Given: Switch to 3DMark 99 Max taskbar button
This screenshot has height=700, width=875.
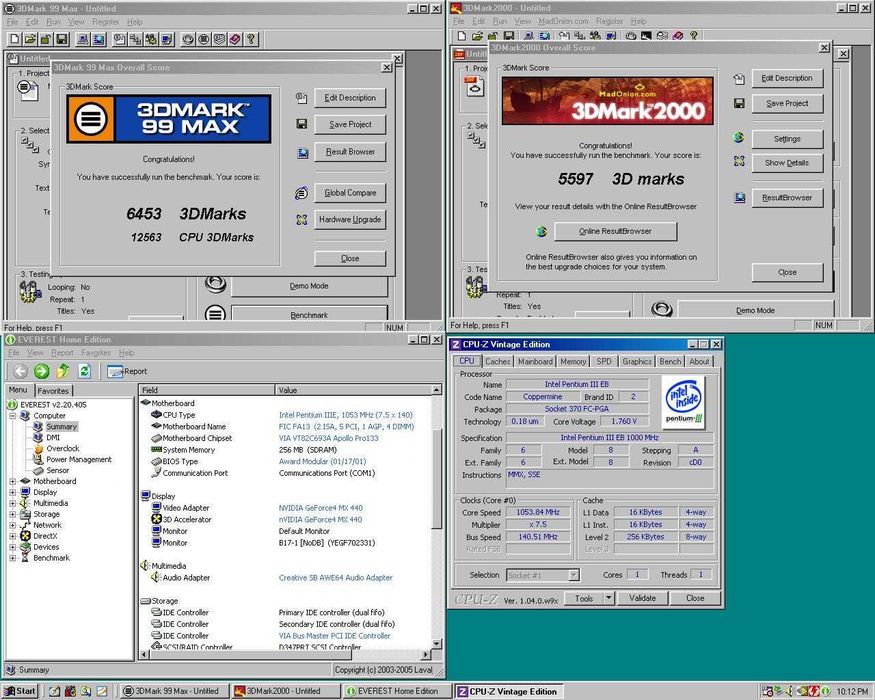Looking at the screenshot, I should 174,691.
